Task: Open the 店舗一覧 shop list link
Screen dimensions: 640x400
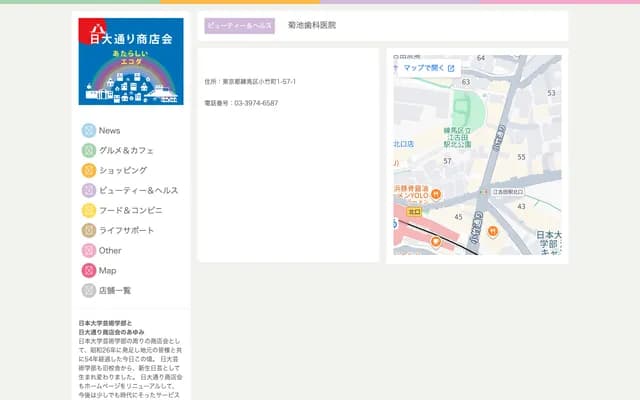Action: point(115,290)
